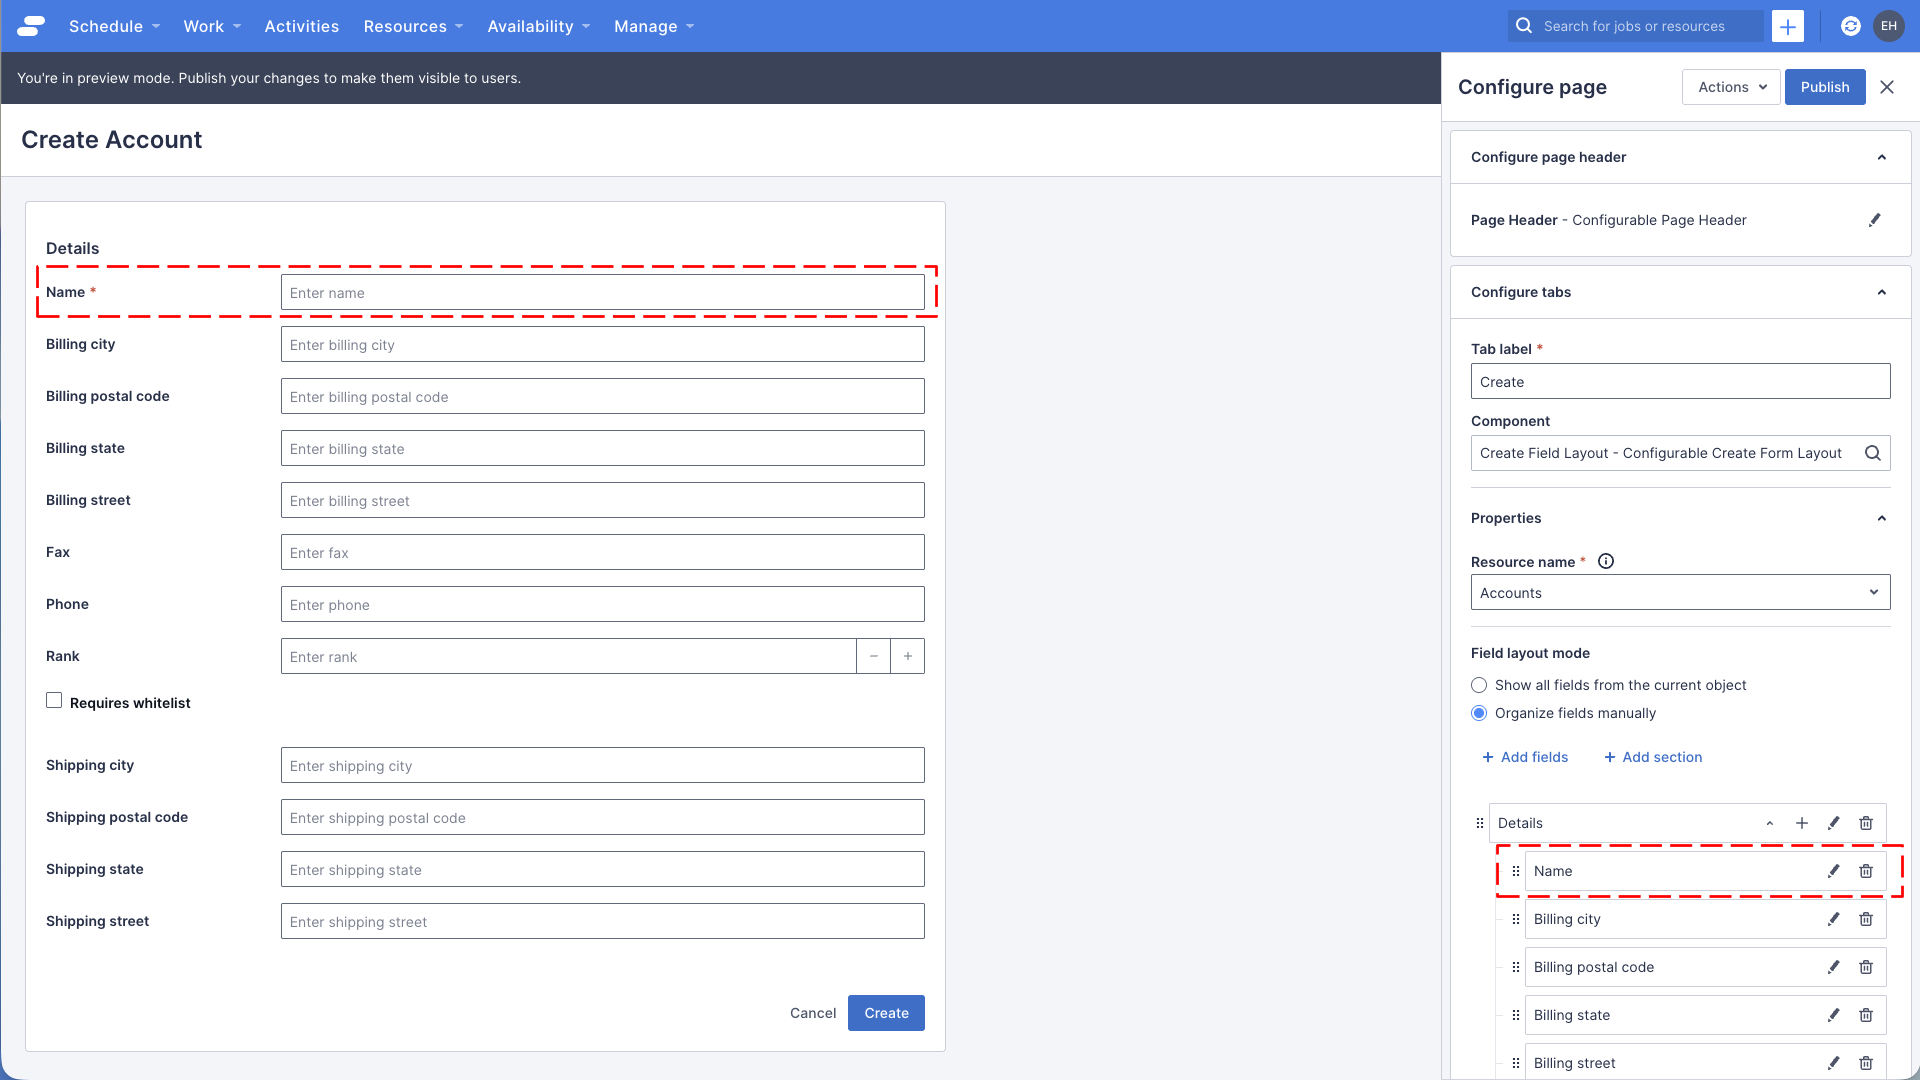Delete the Billing city field

pos(1866,919)
